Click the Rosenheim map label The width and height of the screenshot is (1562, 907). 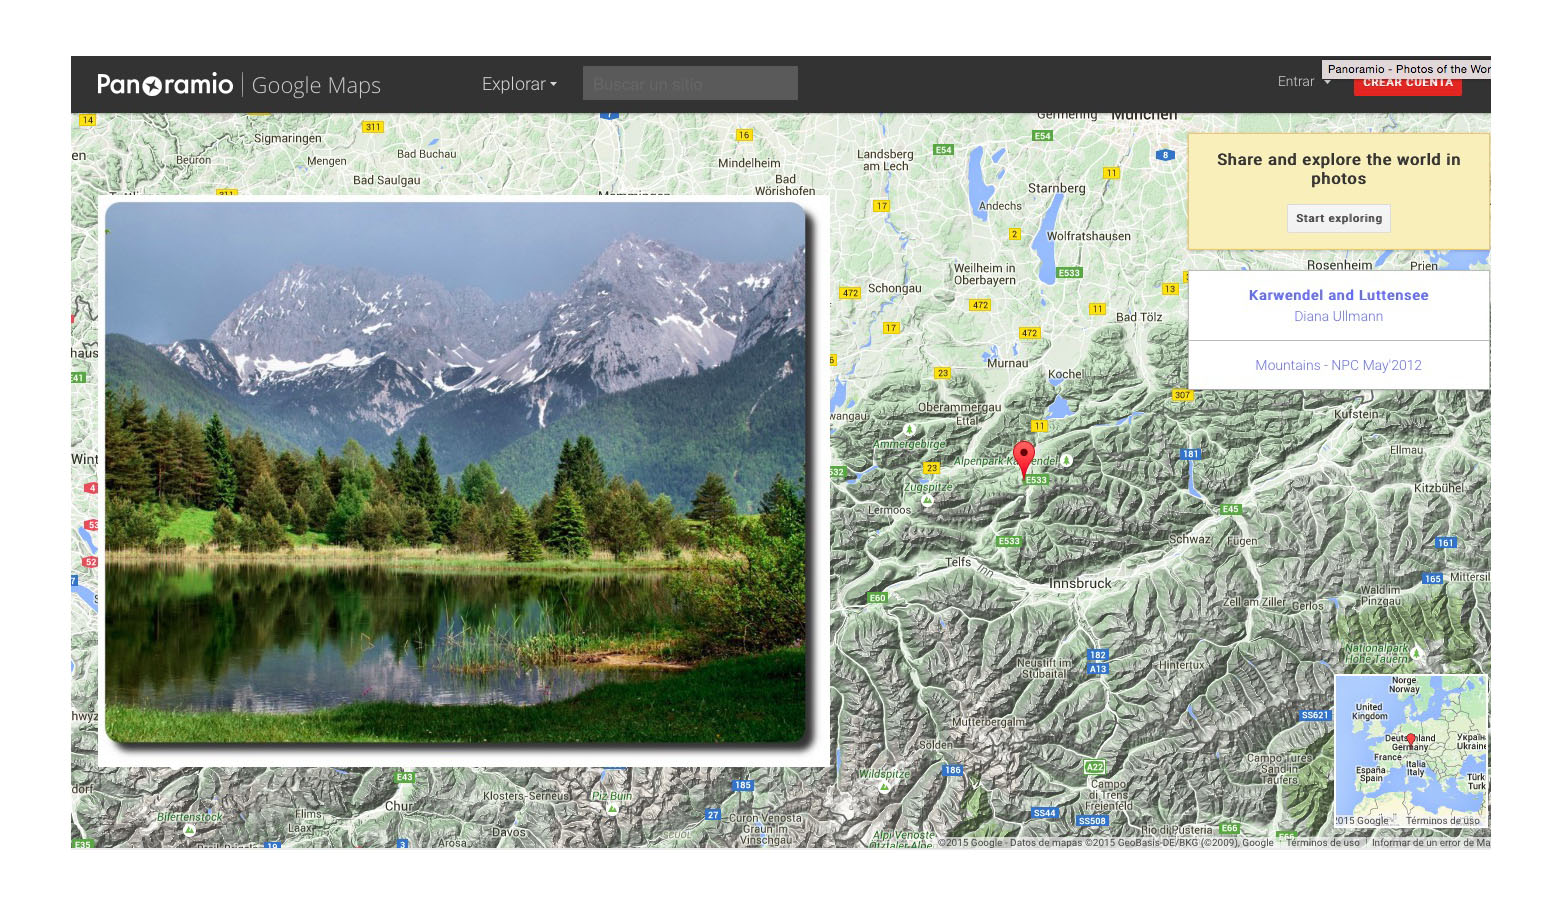(x=1339, y=265)
